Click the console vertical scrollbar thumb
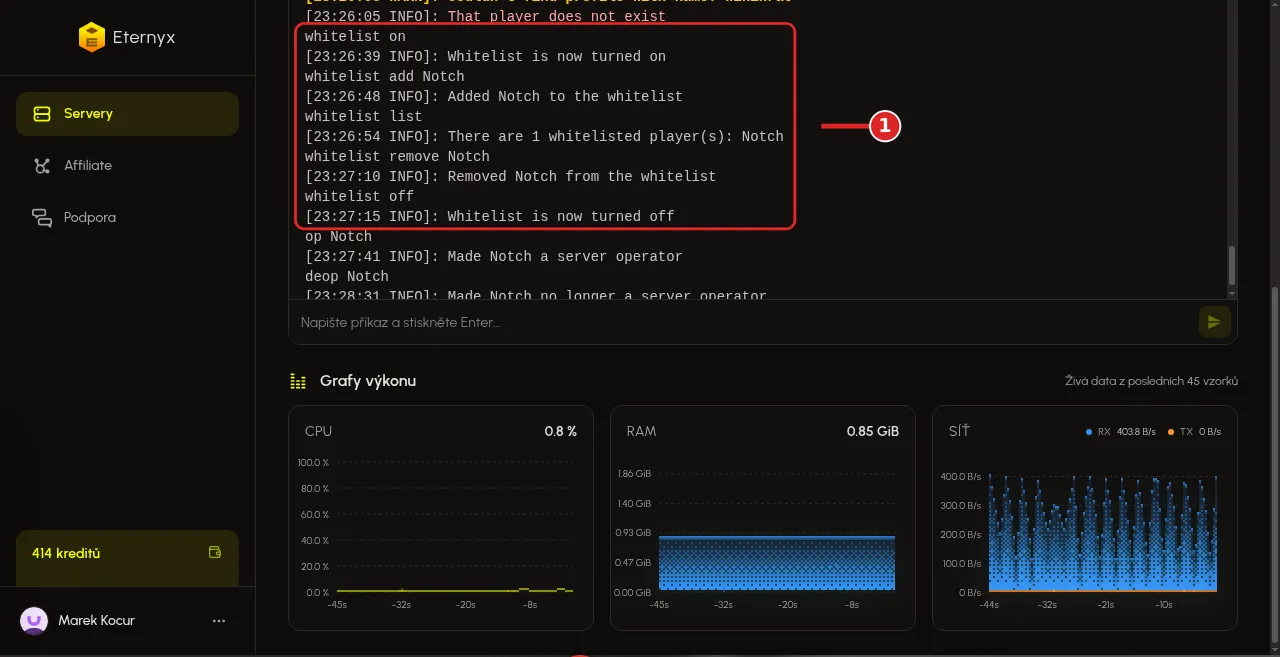Screen dimensions: 1280x657 pos(1232,267)
